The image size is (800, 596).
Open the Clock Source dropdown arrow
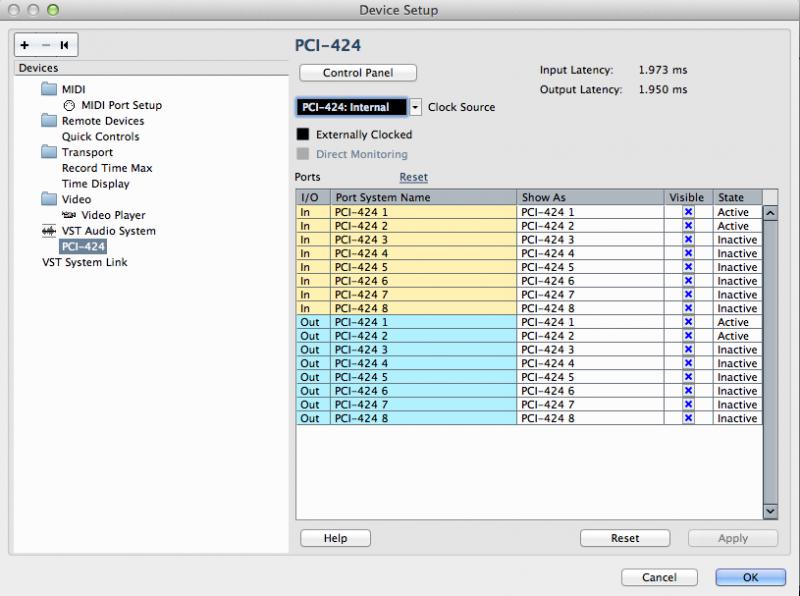click(x=415, y=107)
